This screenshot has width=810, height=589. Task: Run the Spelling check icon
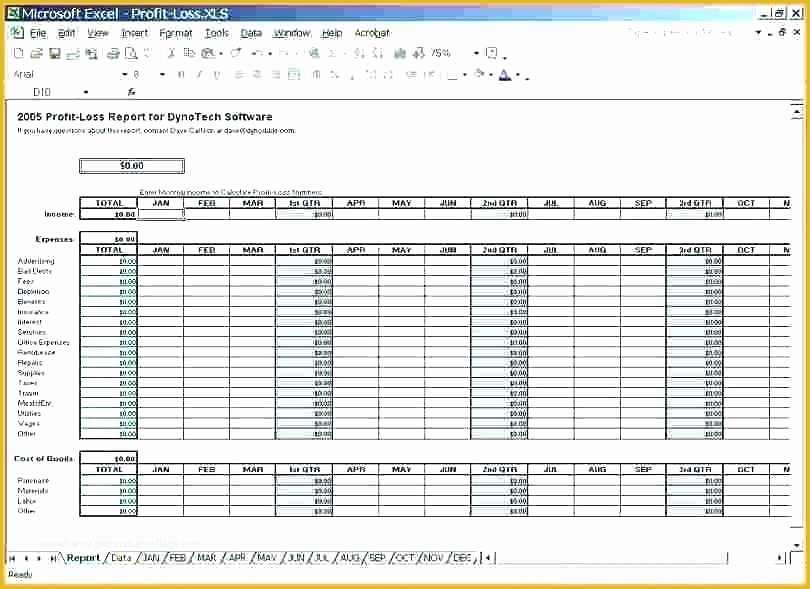pyautogui.click(x=148, y=53)
